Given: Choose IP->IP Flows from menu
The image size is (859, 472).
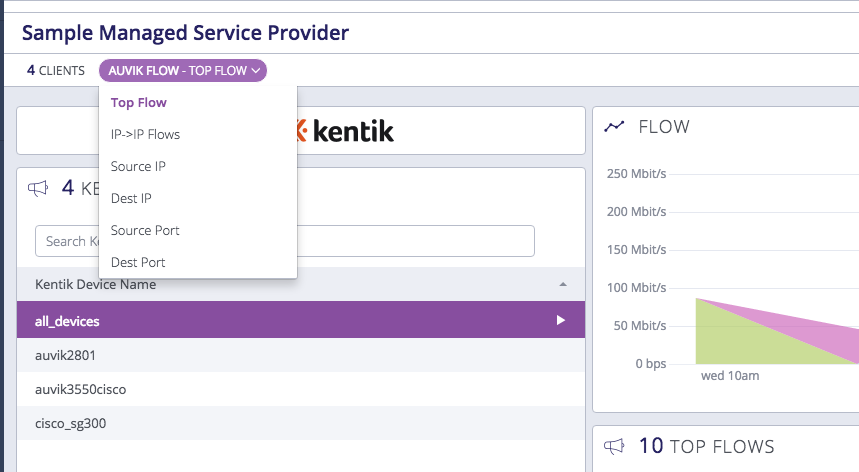Looking at the screenshot, I should [x=145, y=134].
